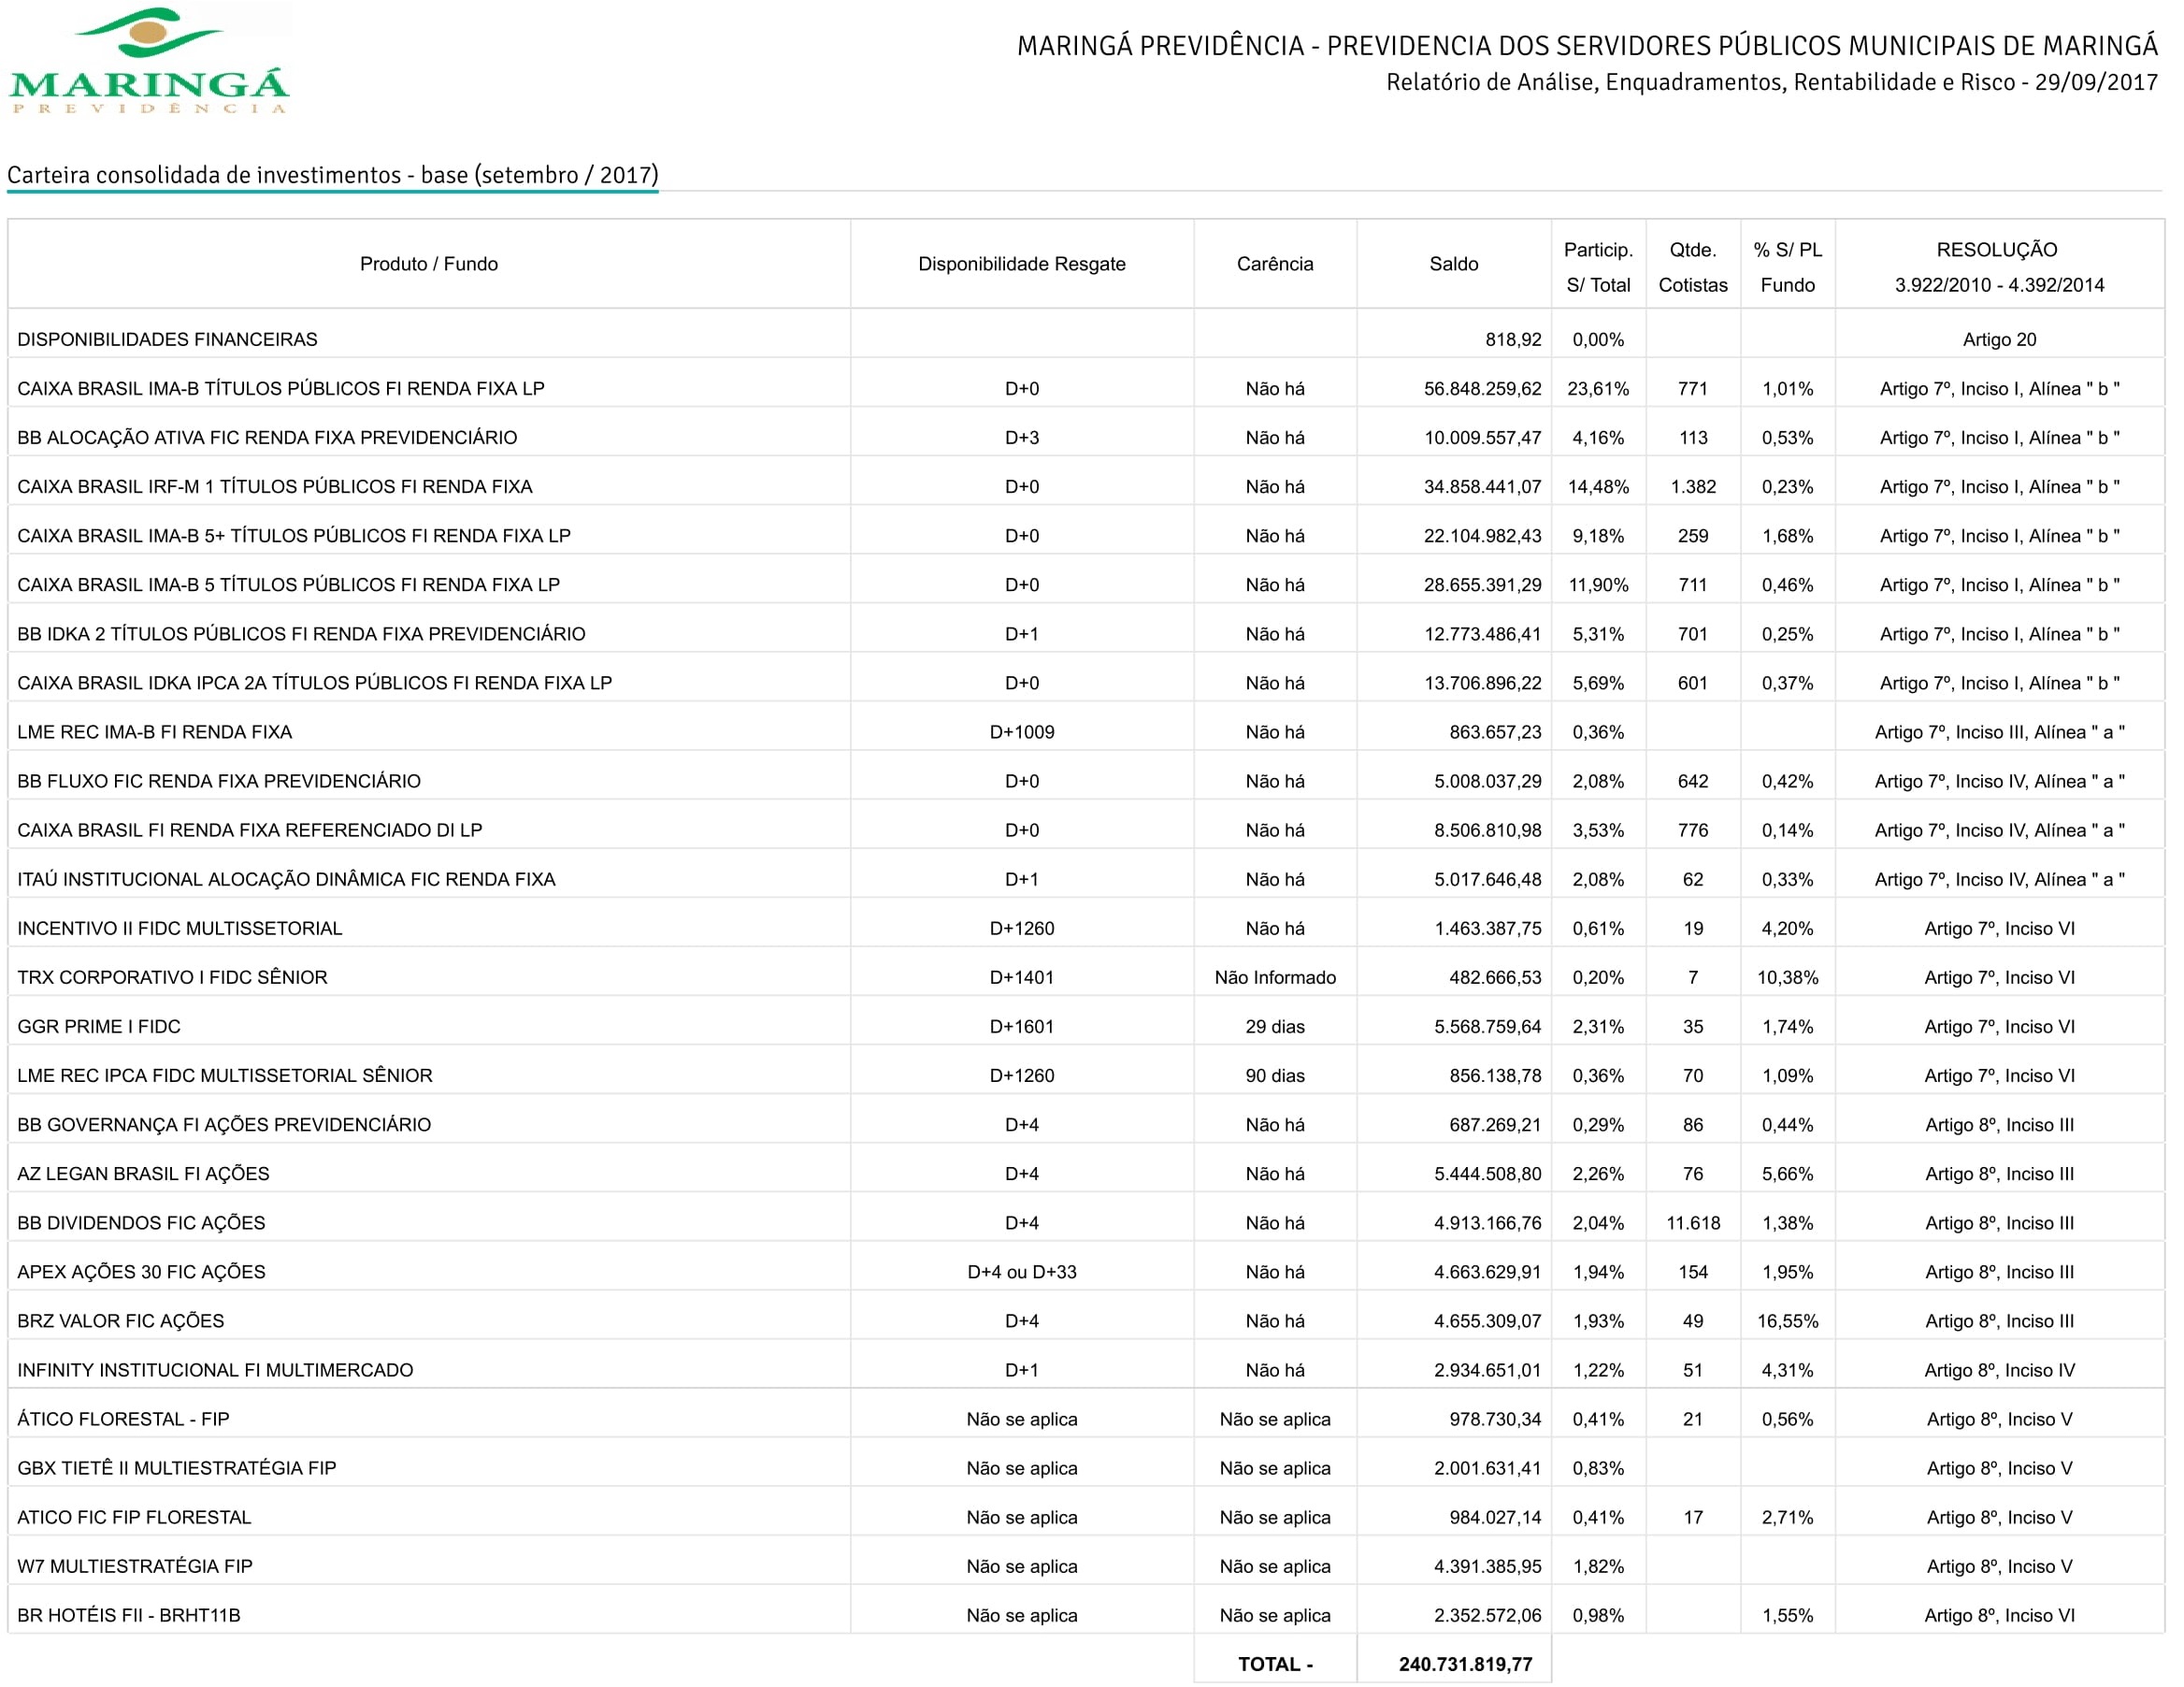Click BB DIVIDENDOS FIC AÇÕES fund name
Screen dimensions: 2184x1687
click(x=141, y=1223)
